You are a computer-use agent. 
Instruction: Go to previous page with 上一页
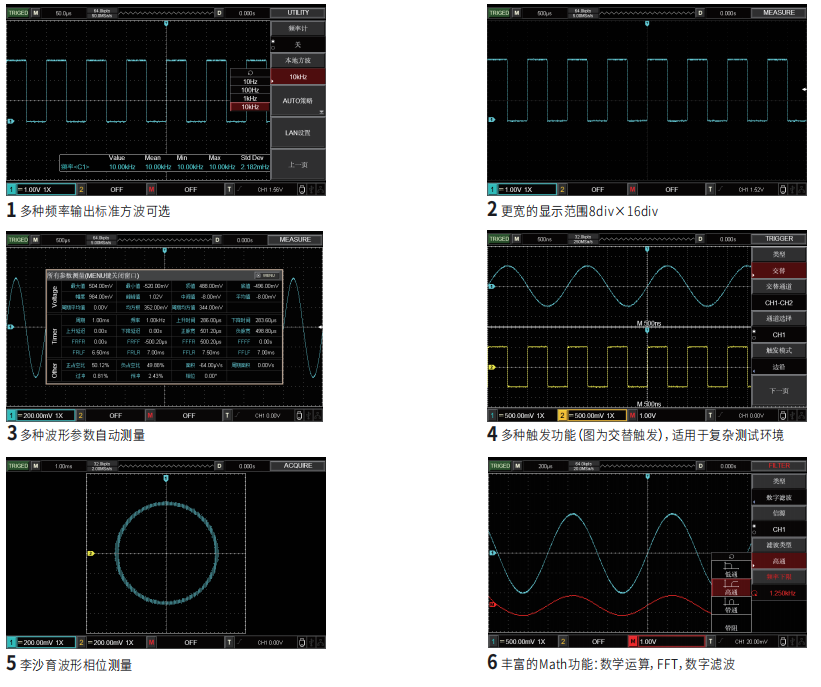click(298, 164)
